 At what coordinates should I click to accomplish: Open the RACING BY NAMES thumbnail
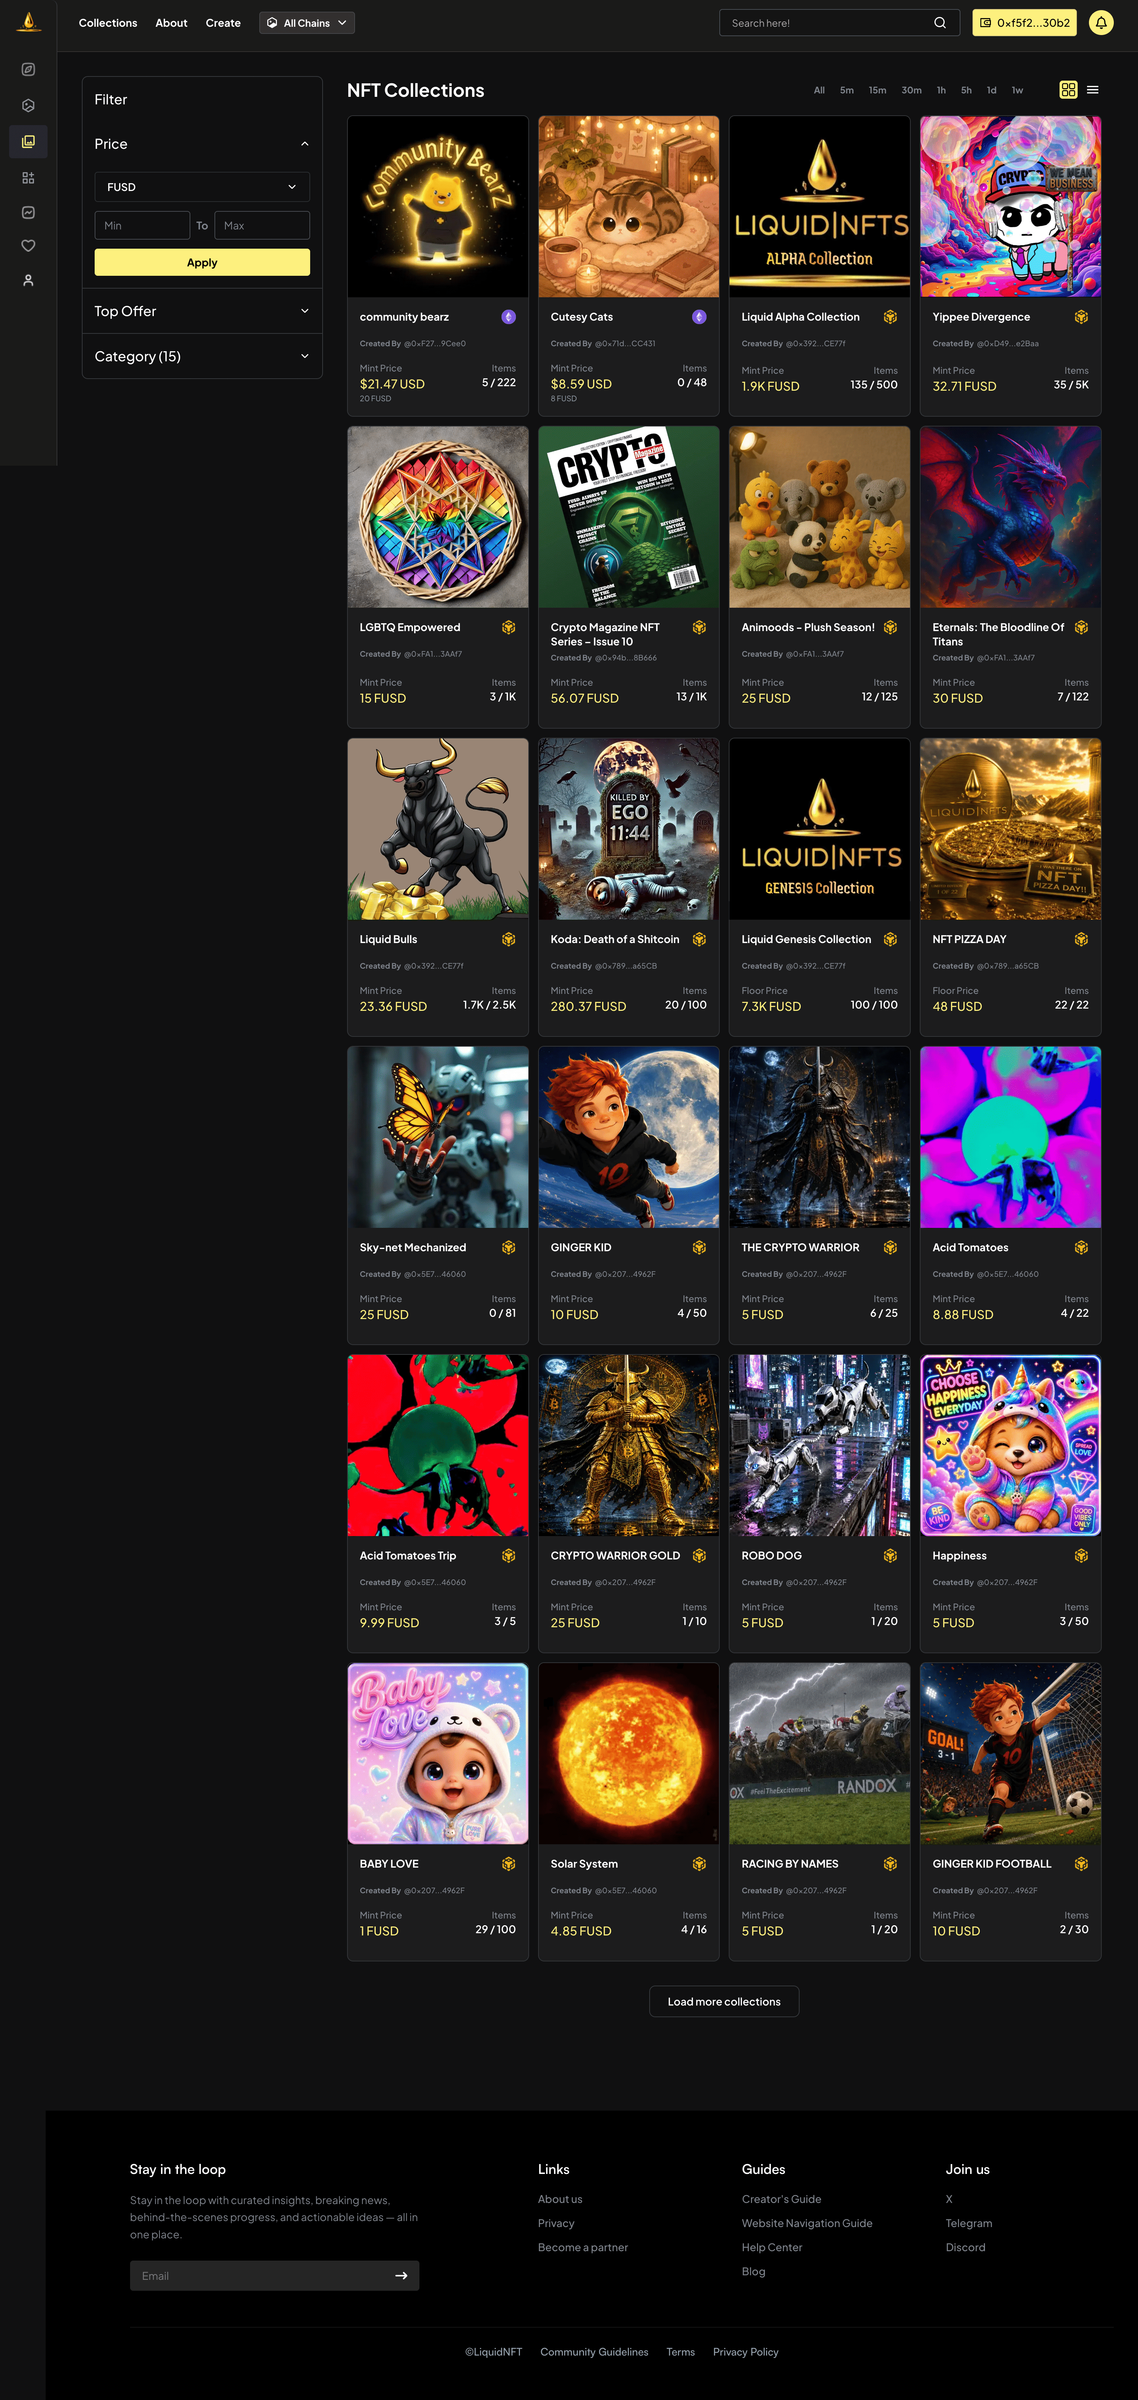click(x=820, y=1753)
